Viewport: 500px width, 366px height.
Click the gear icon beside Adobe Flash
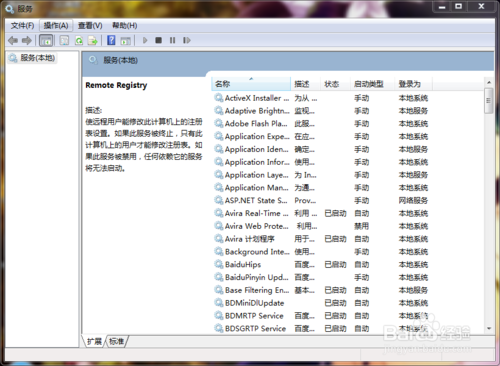click(x=219, y=123)
